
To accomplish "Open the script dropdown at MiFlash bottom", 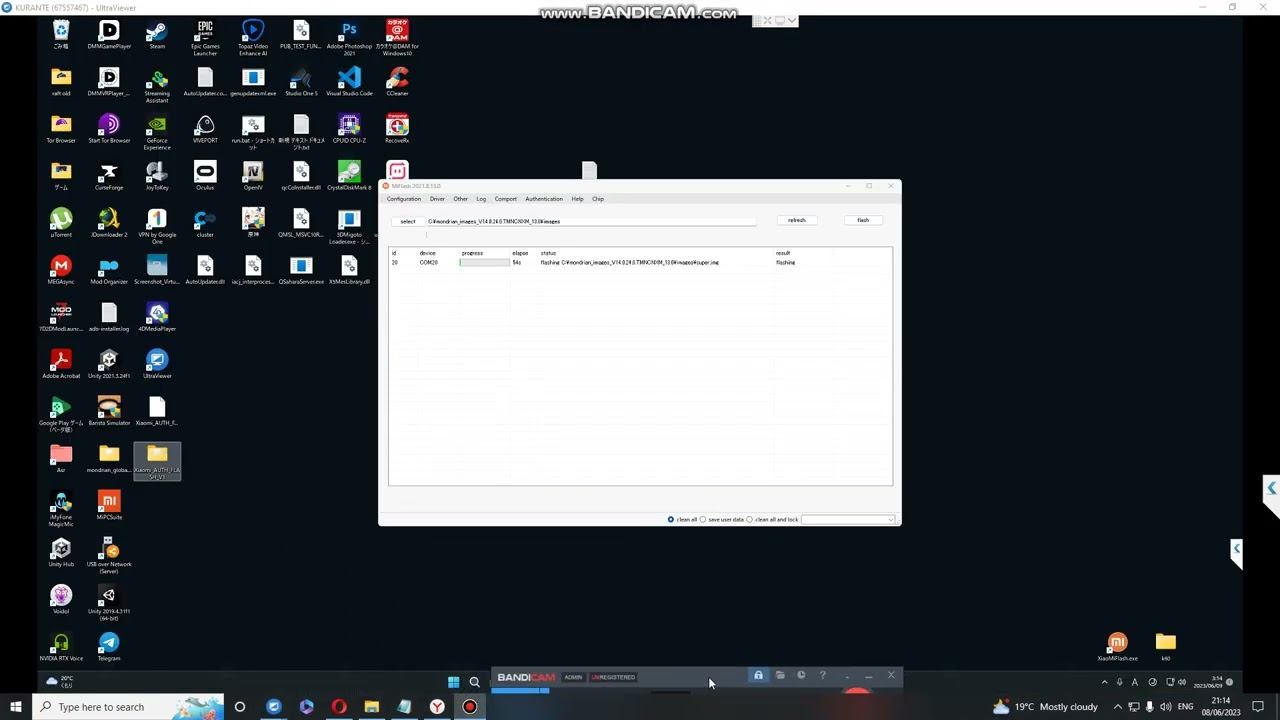I will [x=848, y=520].
